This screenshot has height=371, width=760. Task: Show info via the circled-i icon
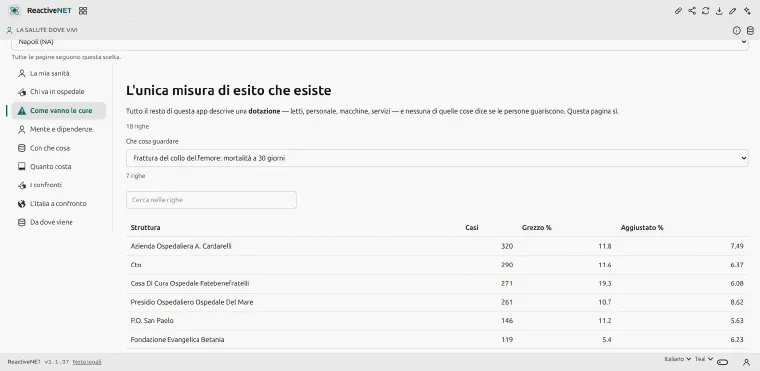(737, 31)
